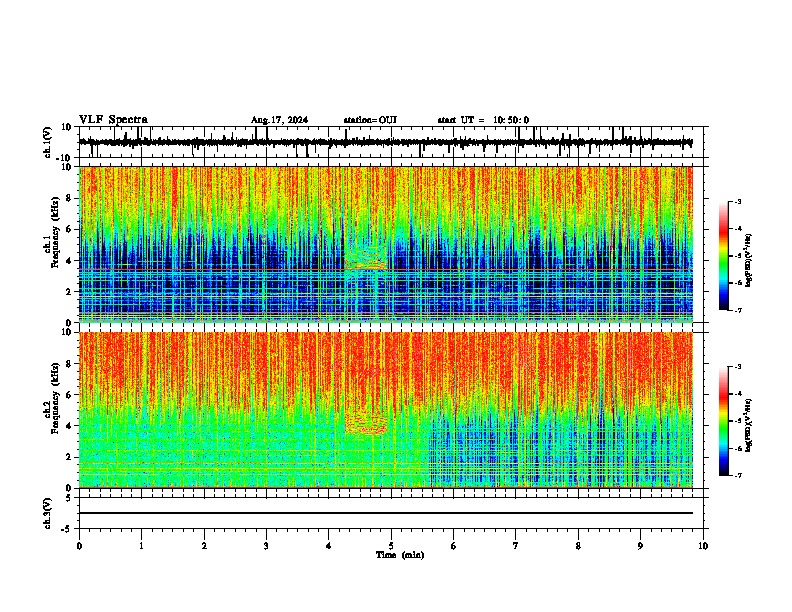Screen dimensions: 792x612
Task: Click the ch.2 "Frequency (kHz)" axis label
Action: [55, 398]
